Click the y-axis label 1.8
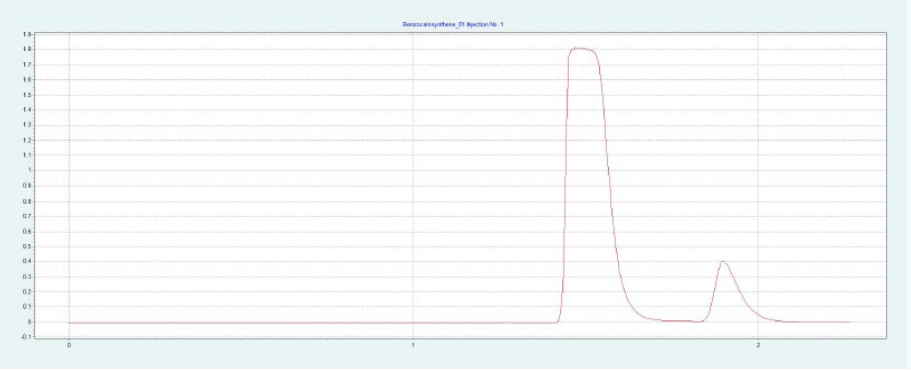The height and width of the screenshot is (370, 911). 26,49
